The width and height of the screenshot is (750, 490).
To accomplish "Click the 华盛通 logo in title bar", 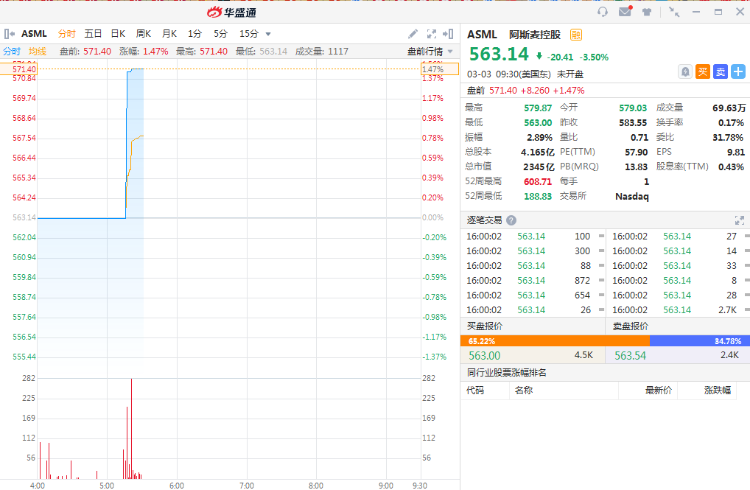I will pyautogui.click(x=232, y=12).
